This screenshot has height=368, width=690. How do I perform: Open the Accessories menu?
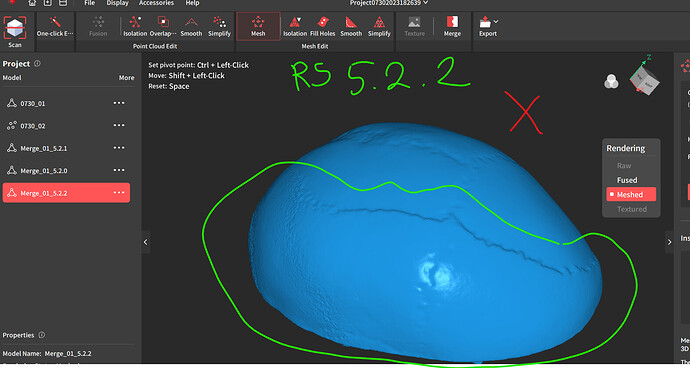tap(156, 3)
